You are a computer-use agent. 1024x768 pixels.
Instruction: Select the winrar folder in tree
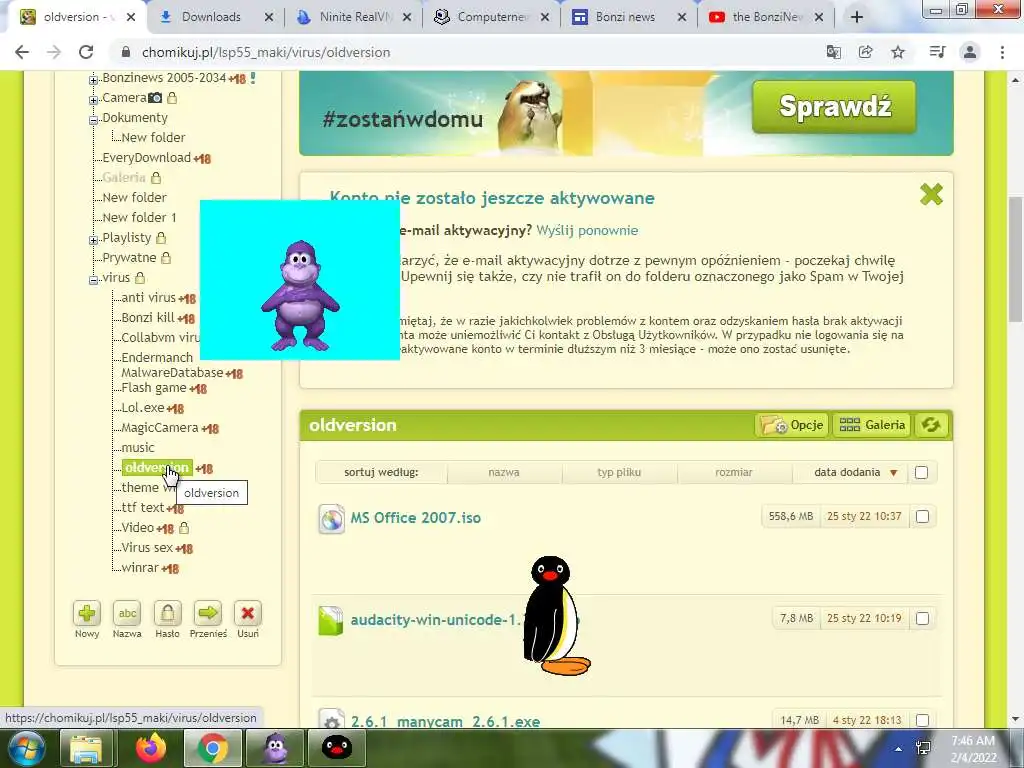point(140,568)
